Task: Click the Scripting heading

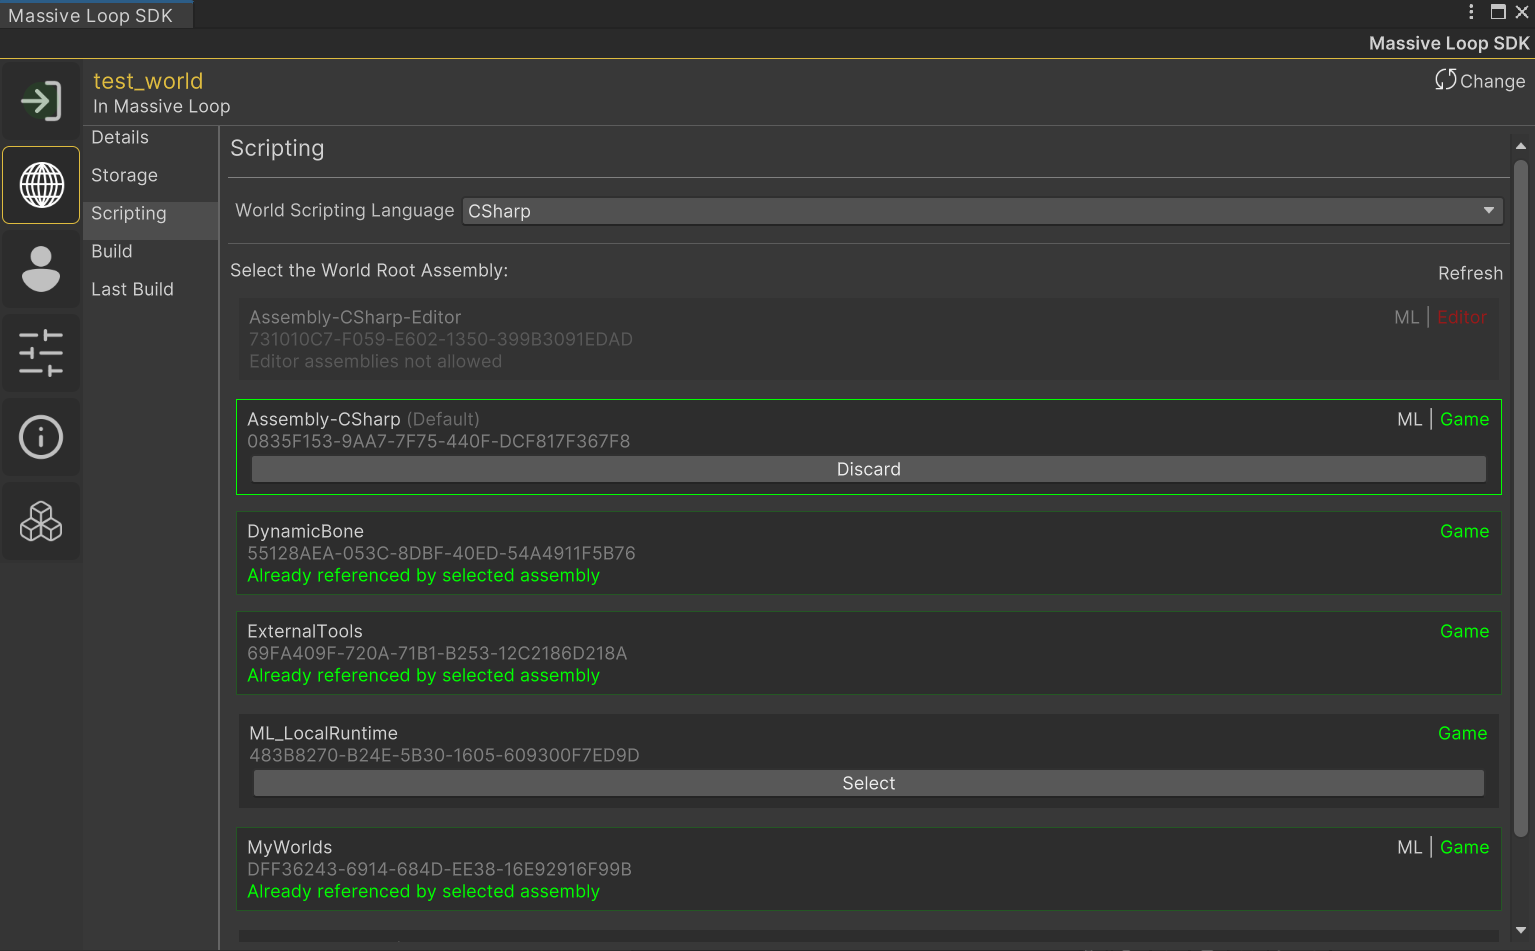Action: pos(277,148)
